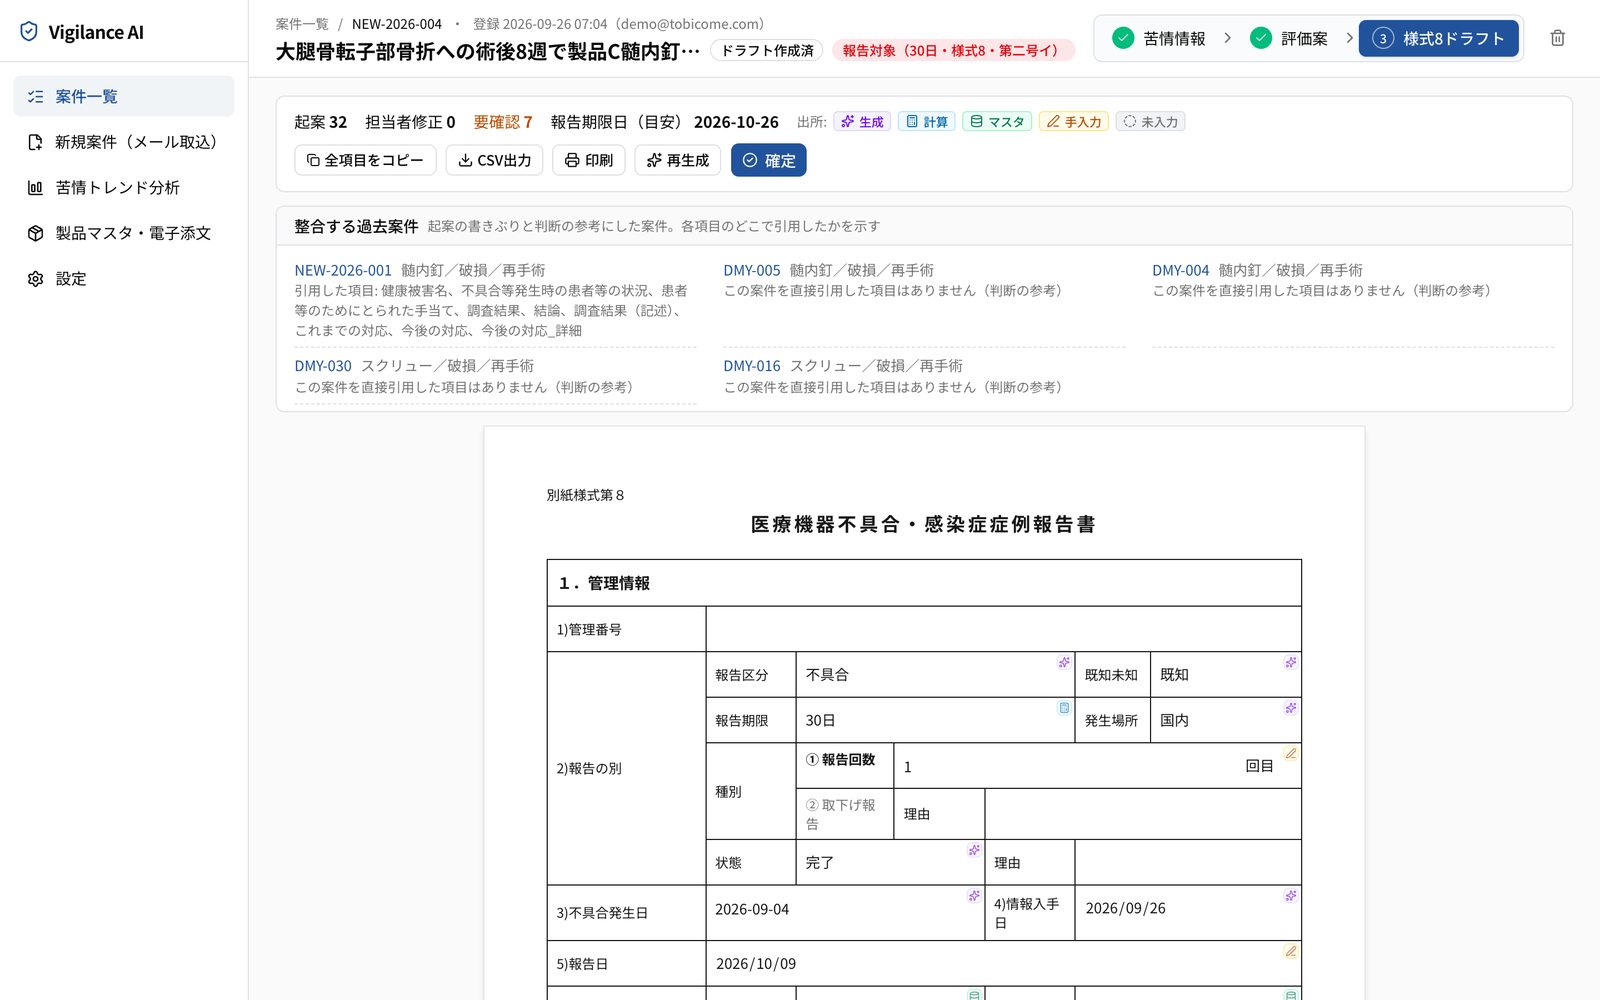Image resolution: width=1600 pixels, height=1000 pixels.
Task: Click the 再生成 button
Action: (678, 160)
